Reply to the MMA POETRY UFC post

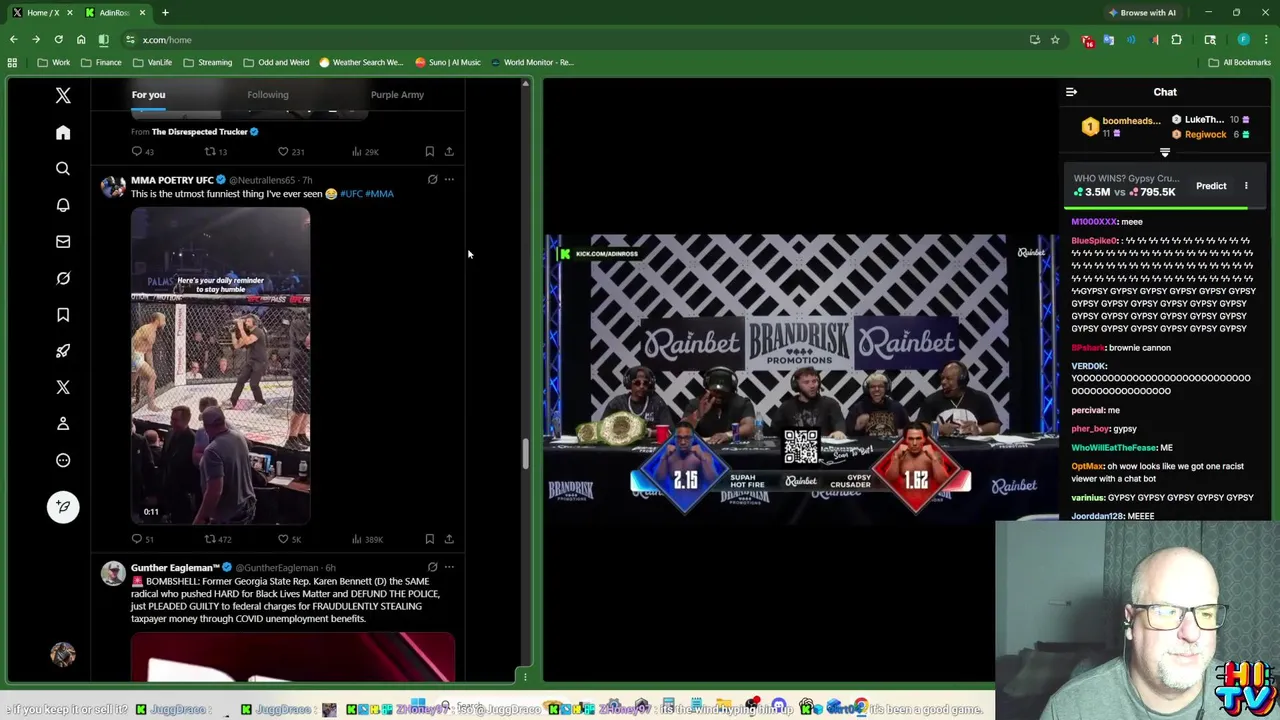[137, 539]
